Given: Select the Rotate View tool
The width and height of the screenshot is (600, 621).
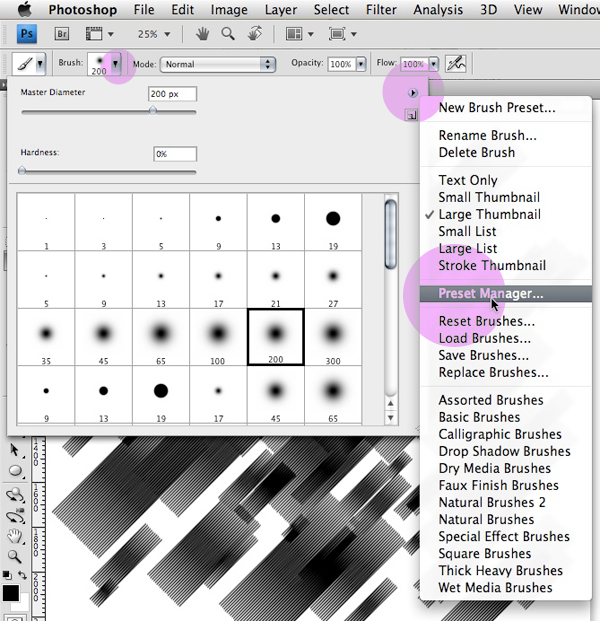Looking at the screenshot, I should (x=255, y=33).
